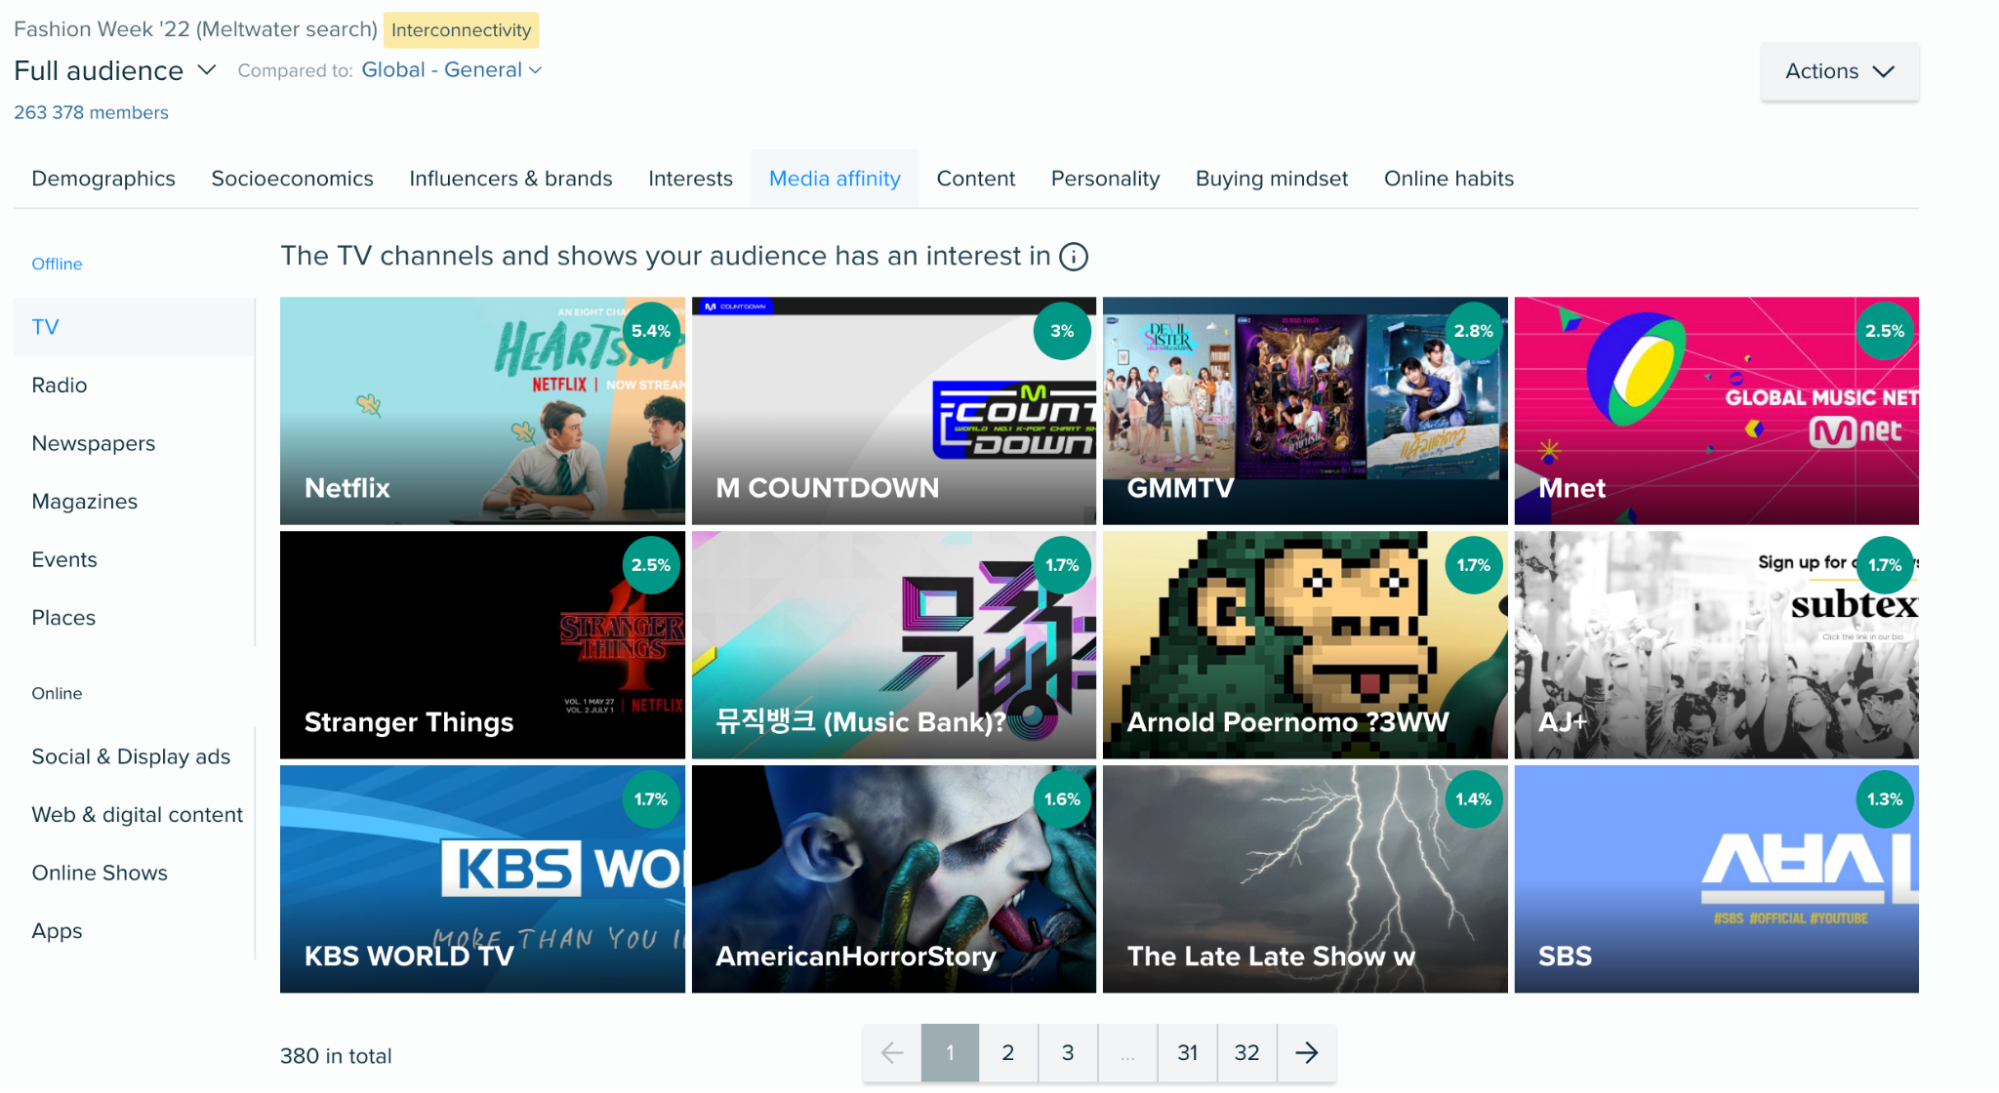
Task: Click the Fashion Week '22 (Meltwater search) title
Action: 195,29
